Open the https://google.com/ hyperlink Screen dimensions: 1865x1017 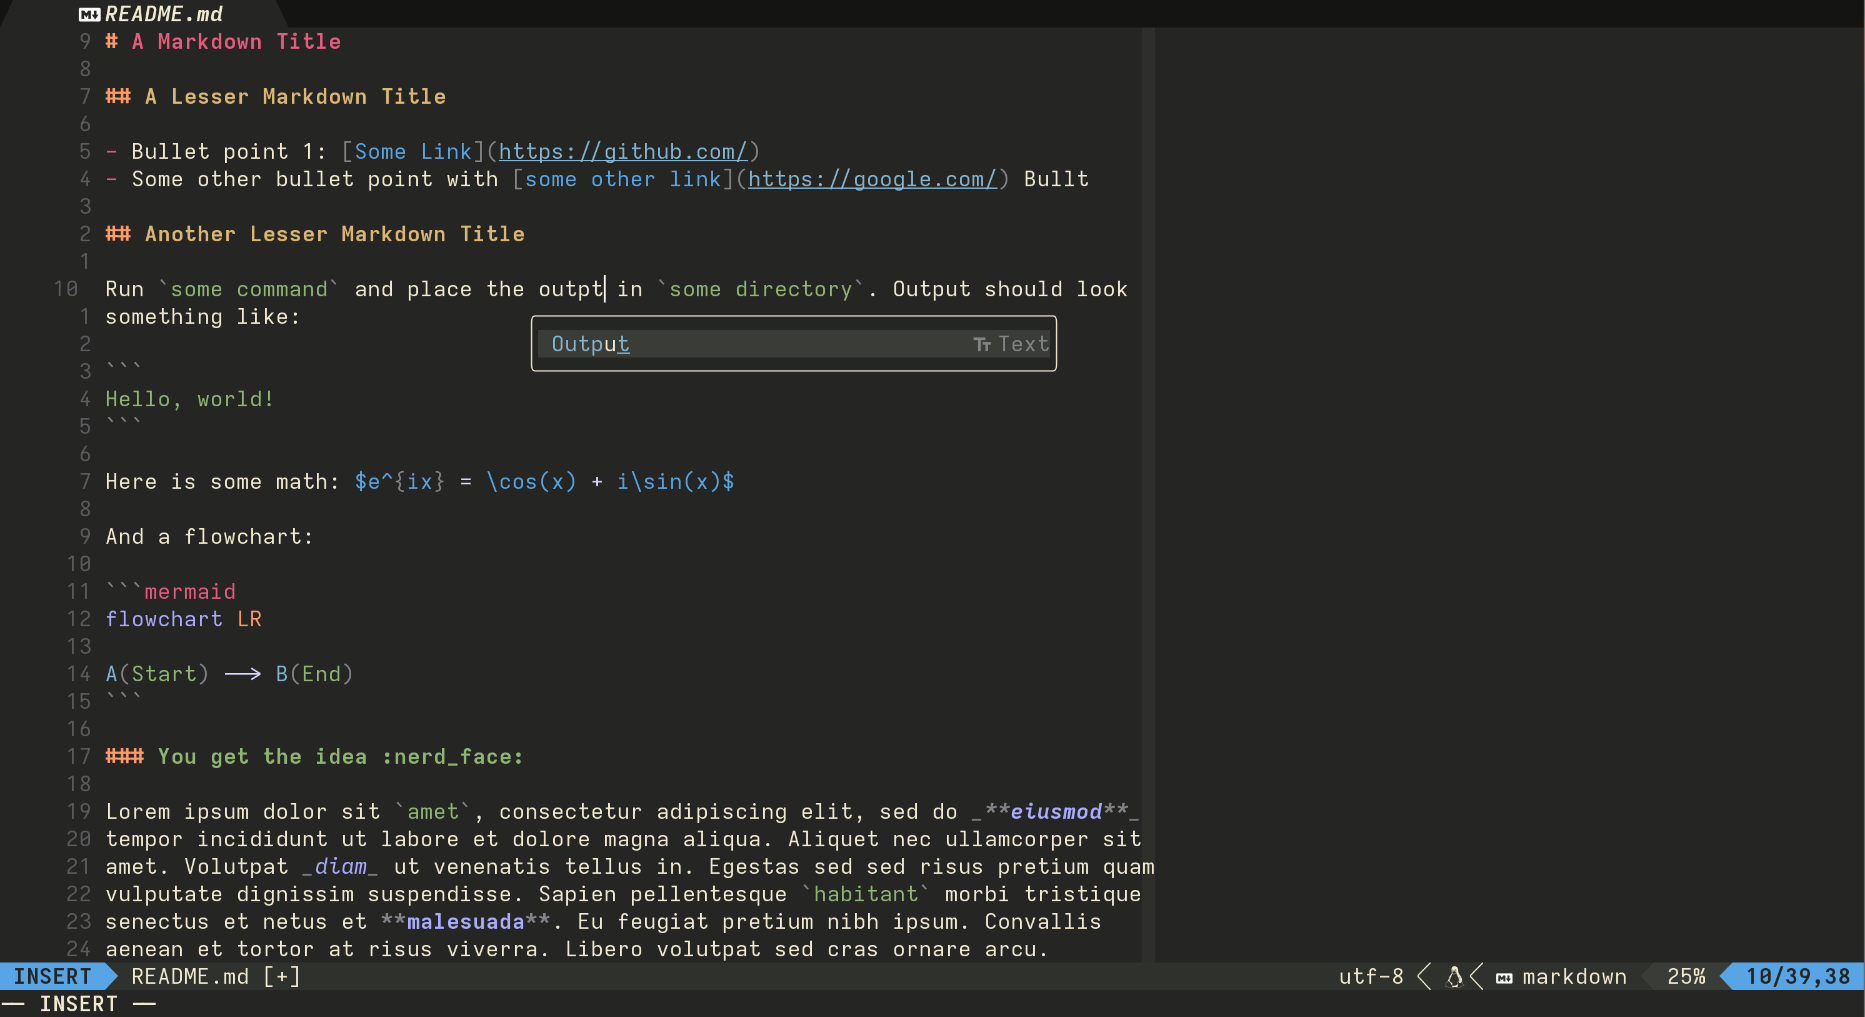click(872, 179)
